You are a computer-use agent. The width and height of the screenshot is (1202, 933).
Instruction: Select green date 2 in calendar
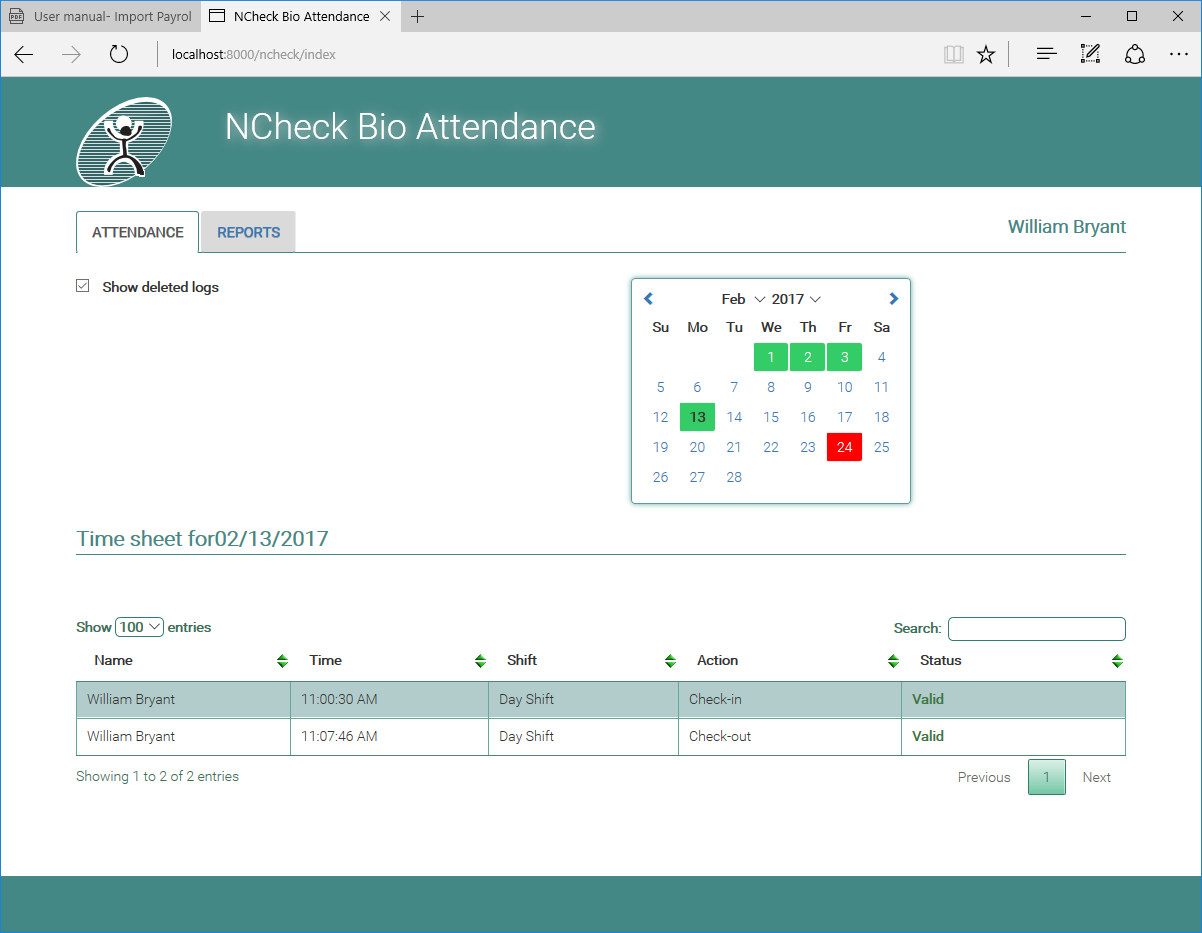pos(807,357)
